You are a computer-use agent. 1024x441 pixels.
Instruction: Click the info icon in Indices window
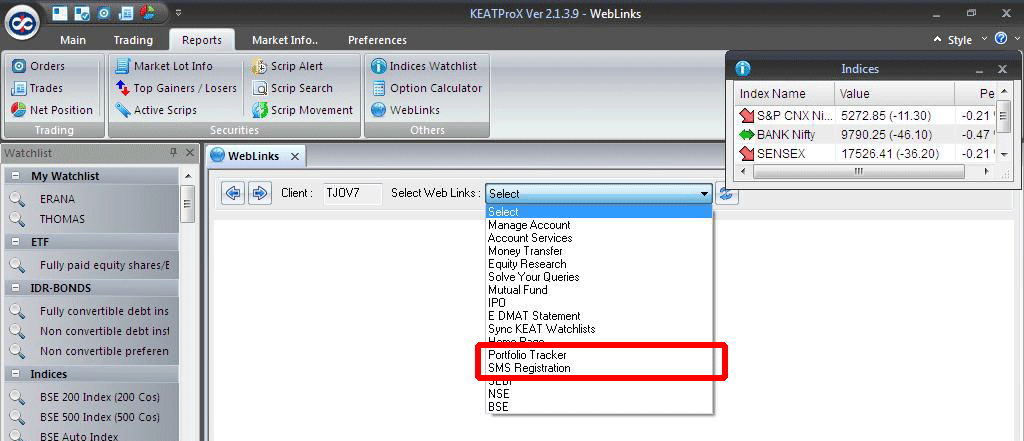point(743,69)
